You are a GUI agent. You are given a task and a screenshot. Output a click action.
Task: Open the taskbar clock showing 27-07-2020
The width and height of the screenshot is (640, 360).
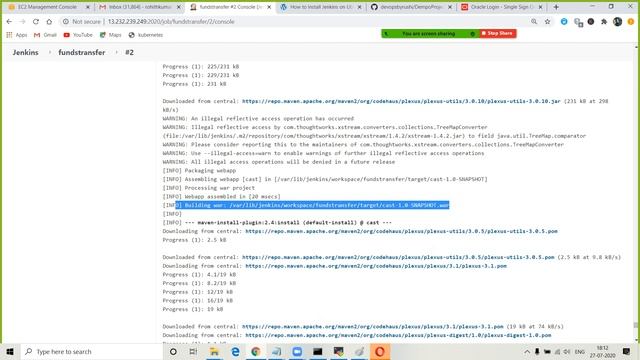[x=602, y=352]
